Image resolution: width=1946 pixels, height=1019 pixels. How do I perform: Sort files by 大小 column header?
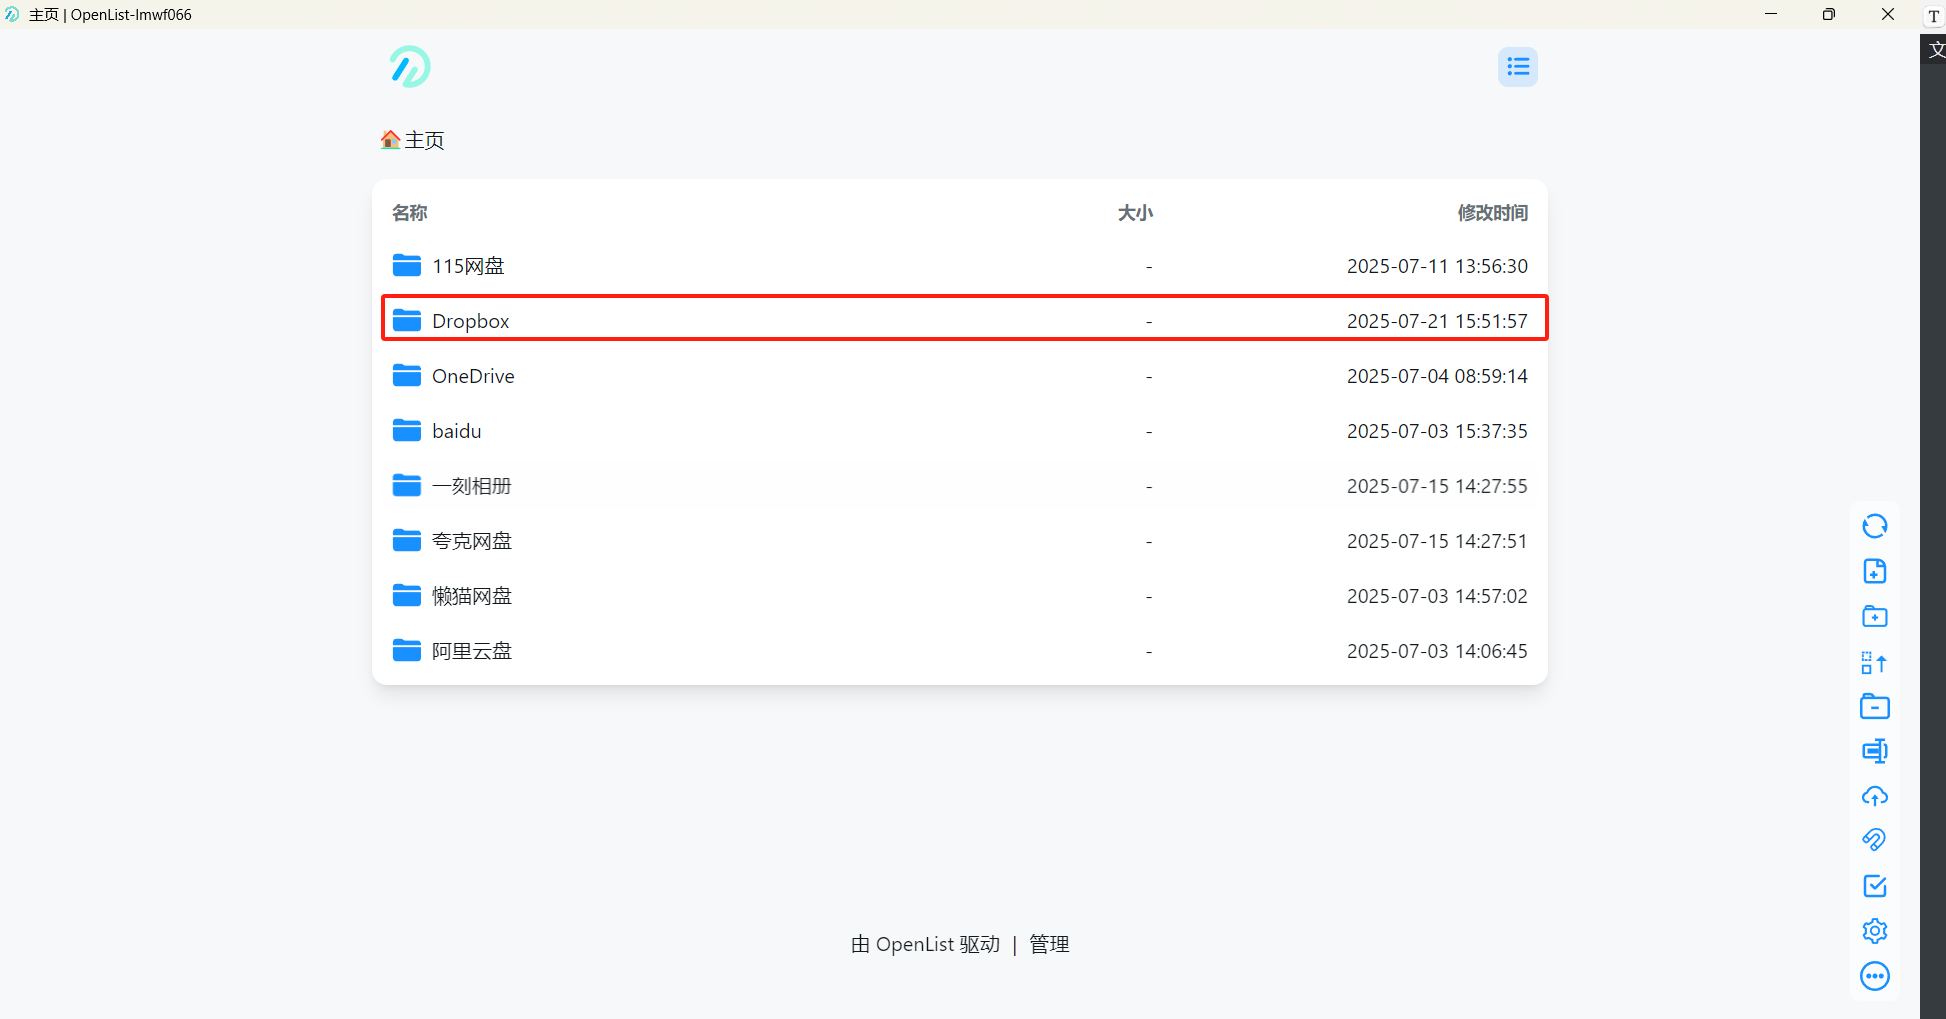tap(1135, 213)
